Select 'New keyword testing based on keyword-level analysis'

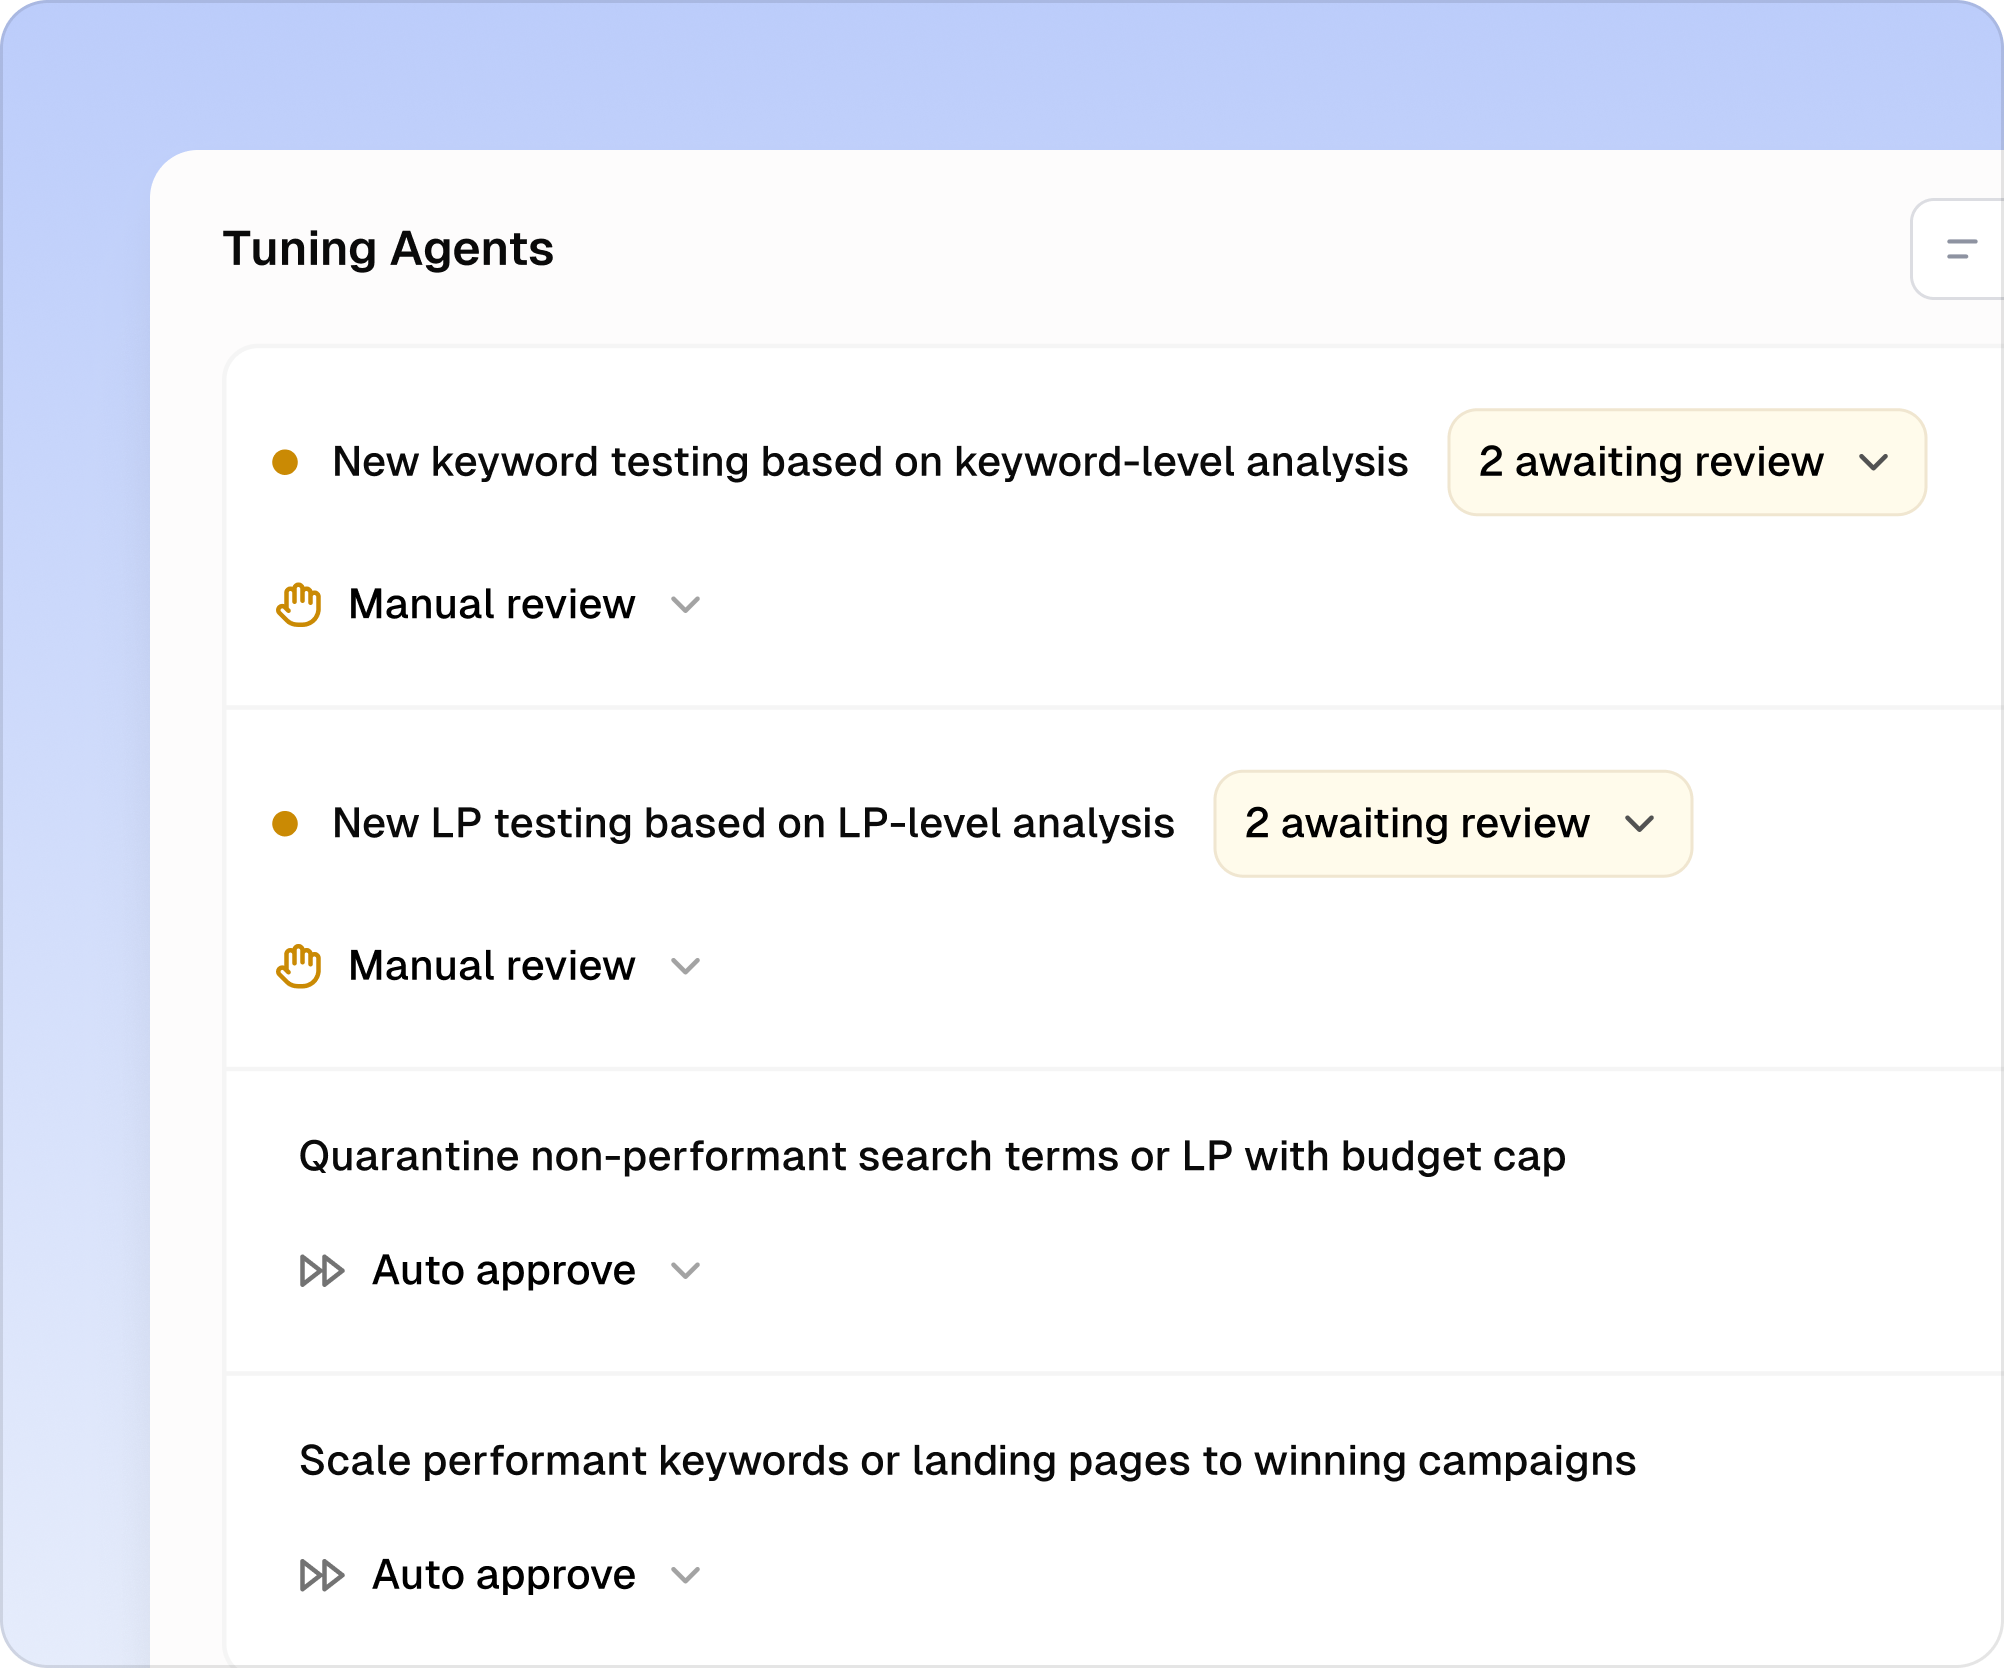pos(870,462)
